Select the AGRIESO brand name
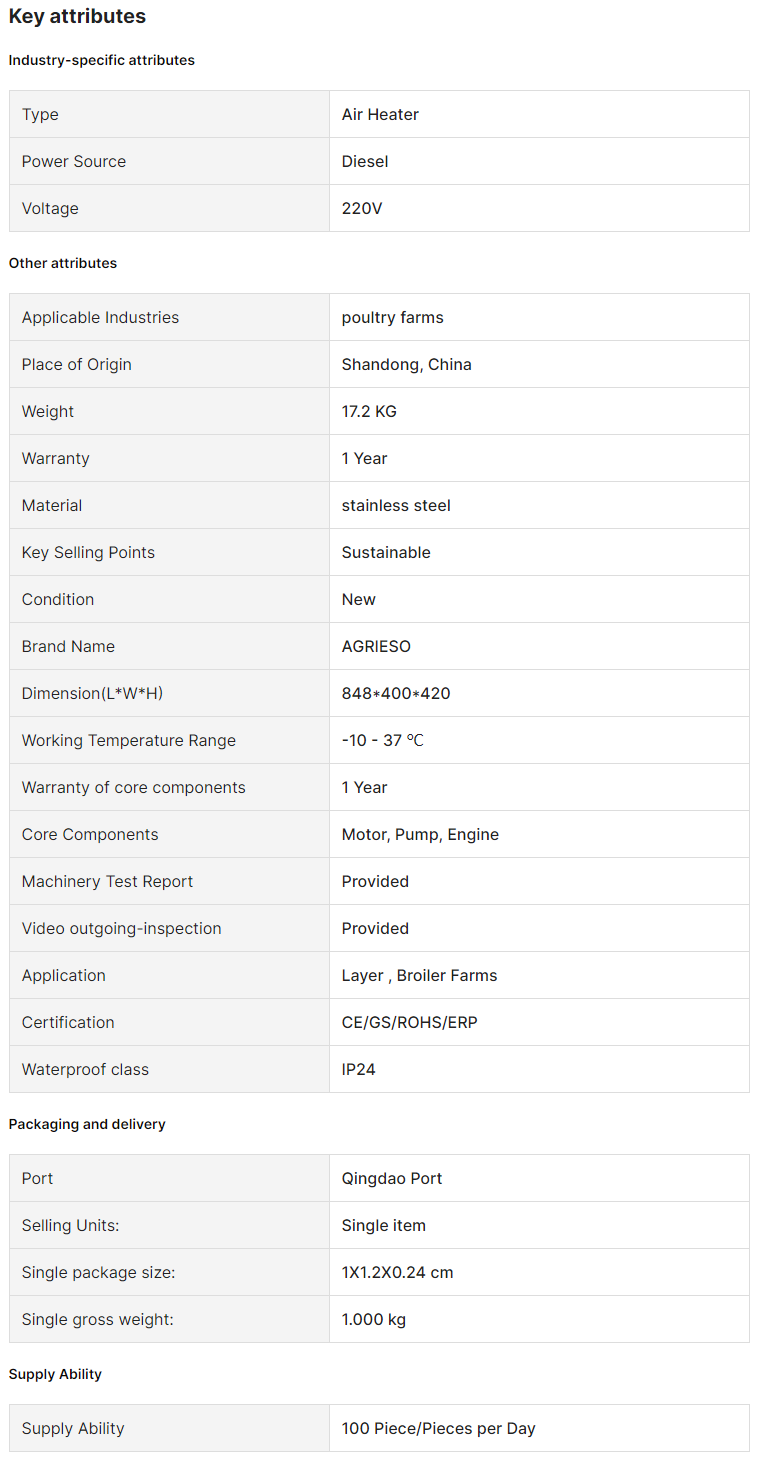Viewport: 764px width, 1459px height. tap(376, 646)
